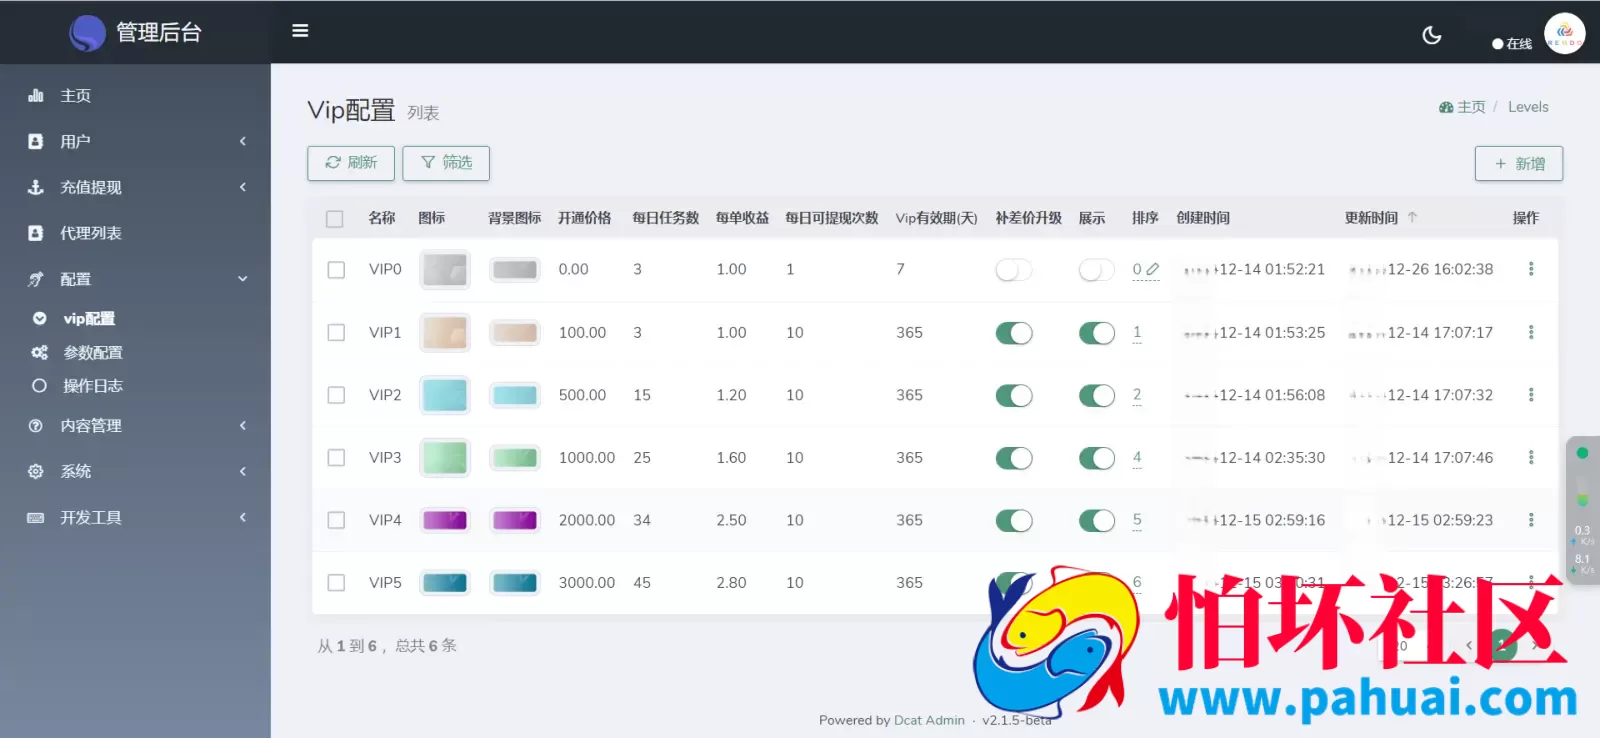This screenshot has height=738, width=1600.
Task: Open the VIP5 teal 图标 thumbnail
Action: [x=445, y=582]
